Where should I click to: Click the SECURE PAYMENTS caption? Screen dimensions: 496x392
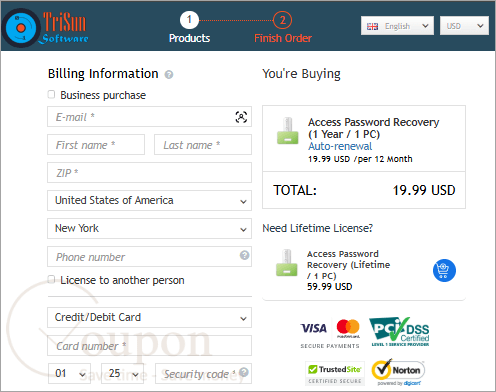click(x=330, y=346)
